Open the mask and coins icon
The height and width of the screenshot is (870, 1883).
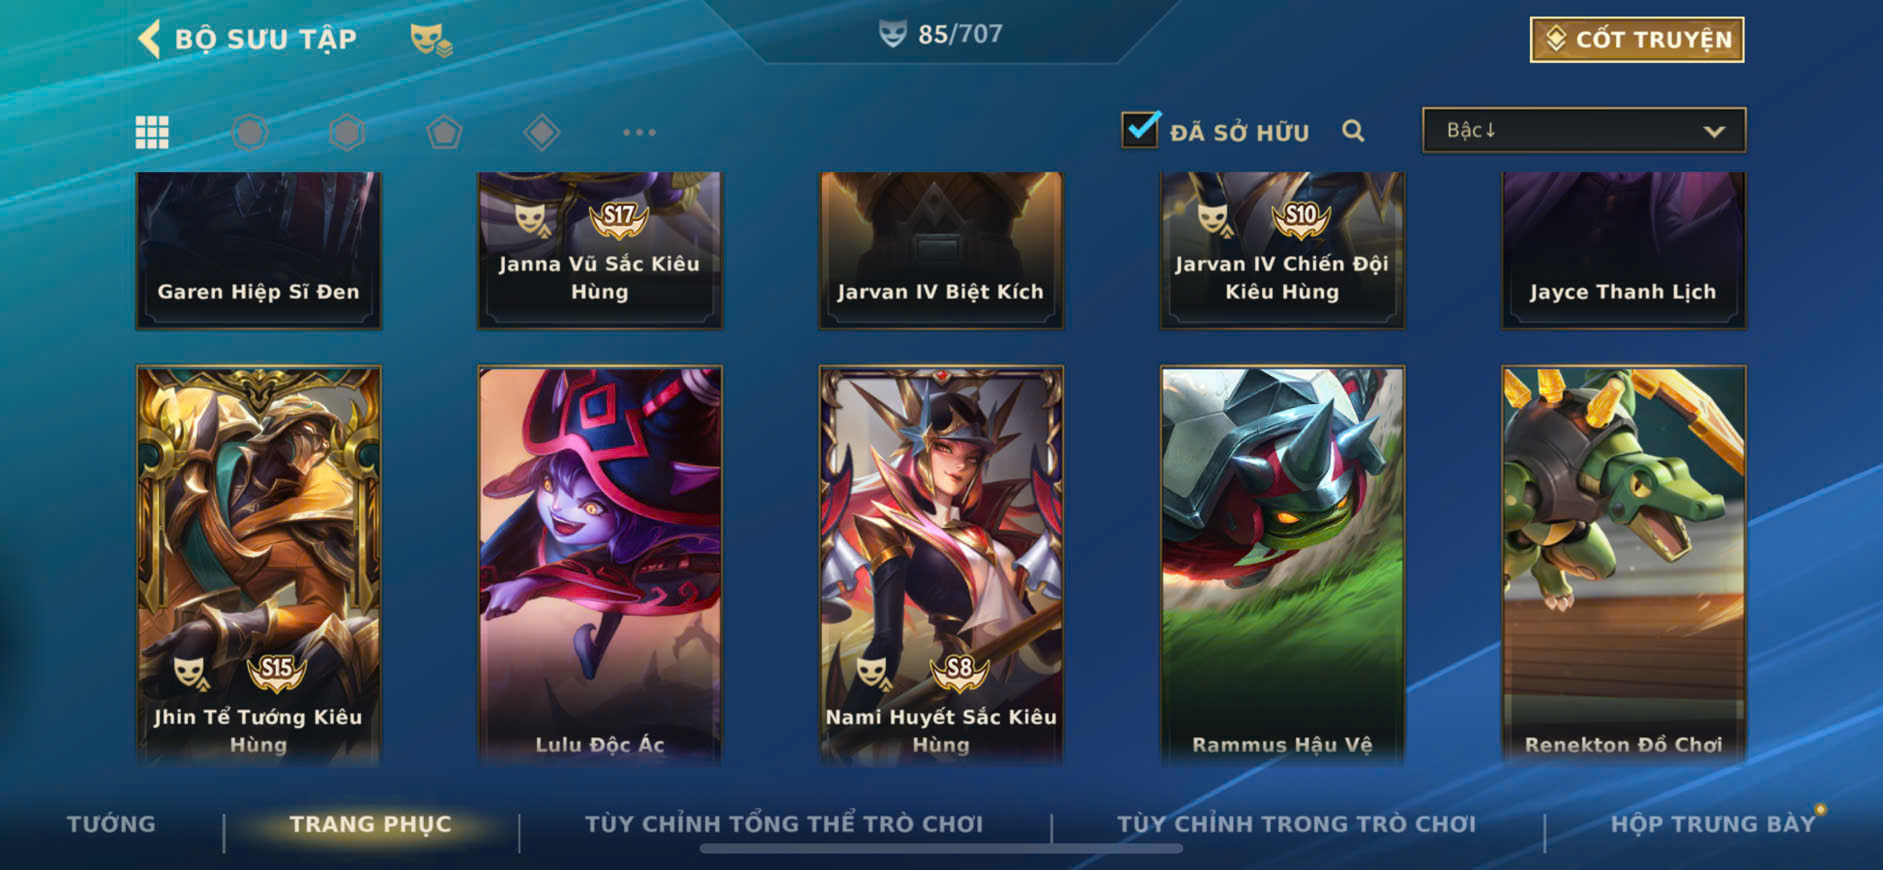pos(431,40)
